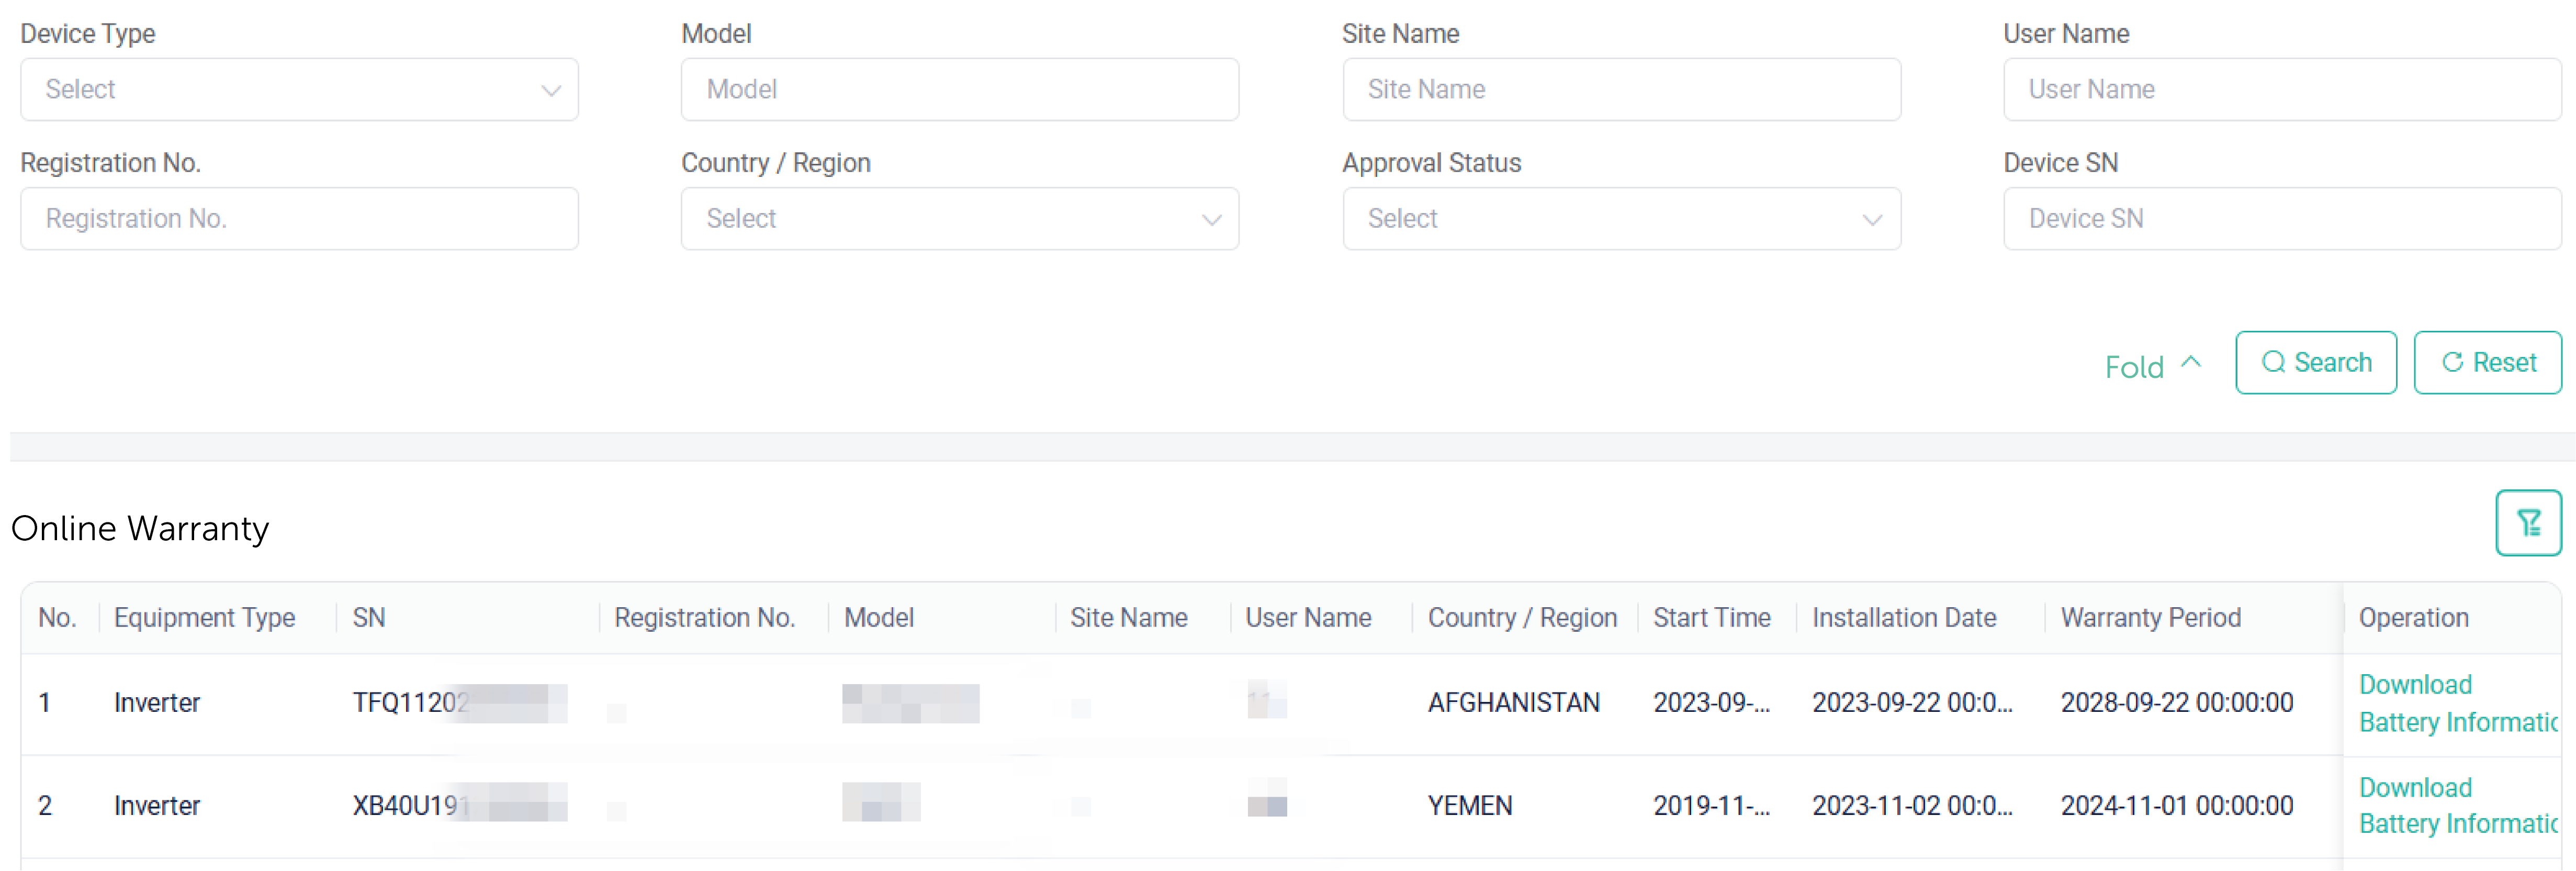Click Inverter in row 2
The width and height of the screenshot is (2576, 871).
[157, 805]
